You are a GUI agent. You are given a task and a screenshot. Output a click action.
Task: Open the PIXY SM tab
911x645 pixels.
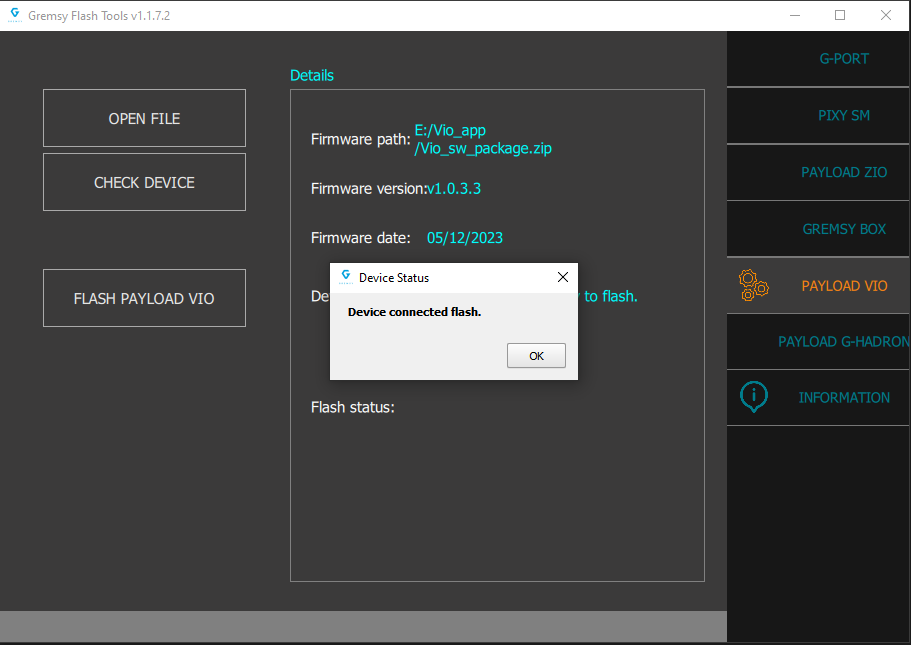tap(843, 115)
